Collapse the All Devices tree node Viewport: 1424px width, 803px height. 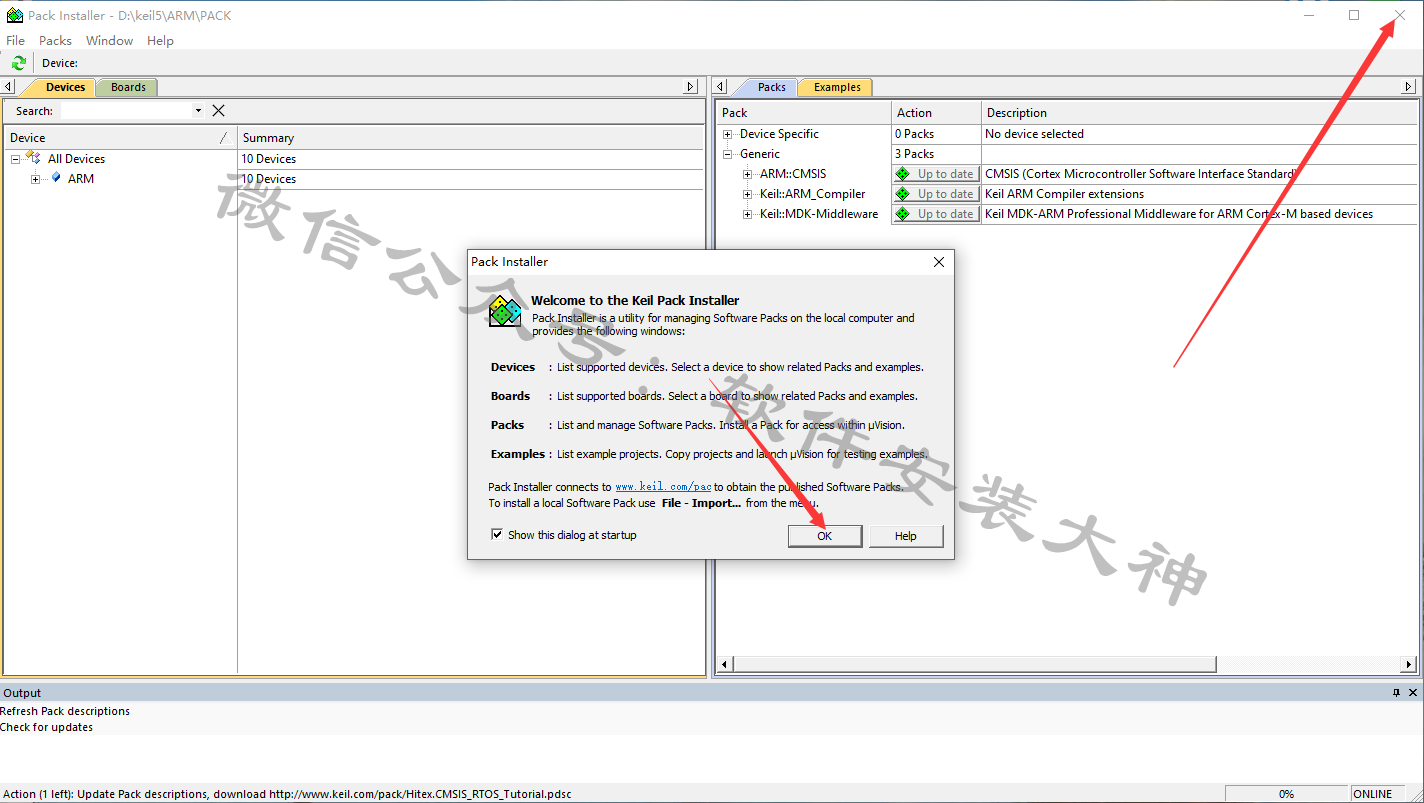coord(16,159)
